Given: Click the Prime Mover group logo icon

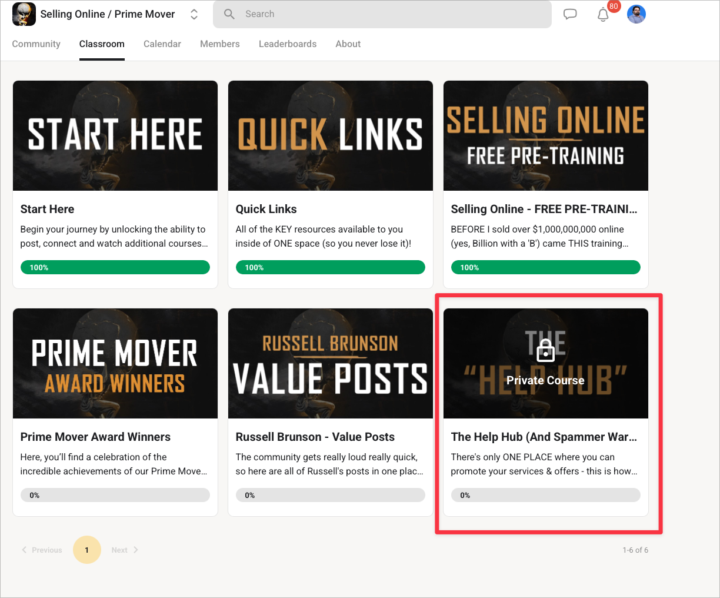Looking at the screenshot, I should click(x=24, y=14).
